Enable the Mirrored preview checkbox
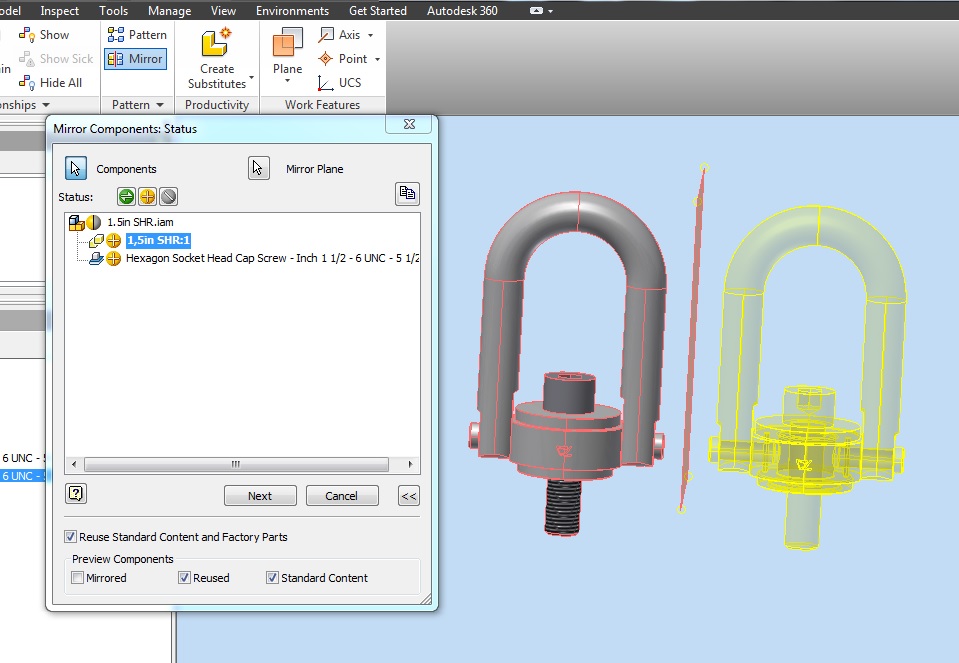This screenshot has height=663, width=959. tap(77, 577)
